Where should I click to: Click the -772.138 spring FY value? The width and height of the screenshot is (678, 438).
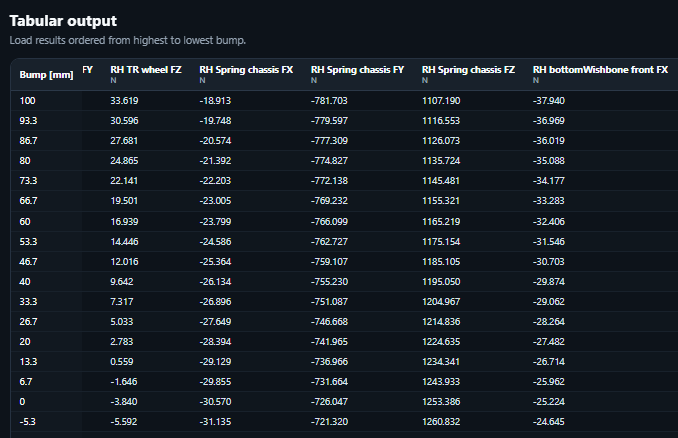(329, 181)
